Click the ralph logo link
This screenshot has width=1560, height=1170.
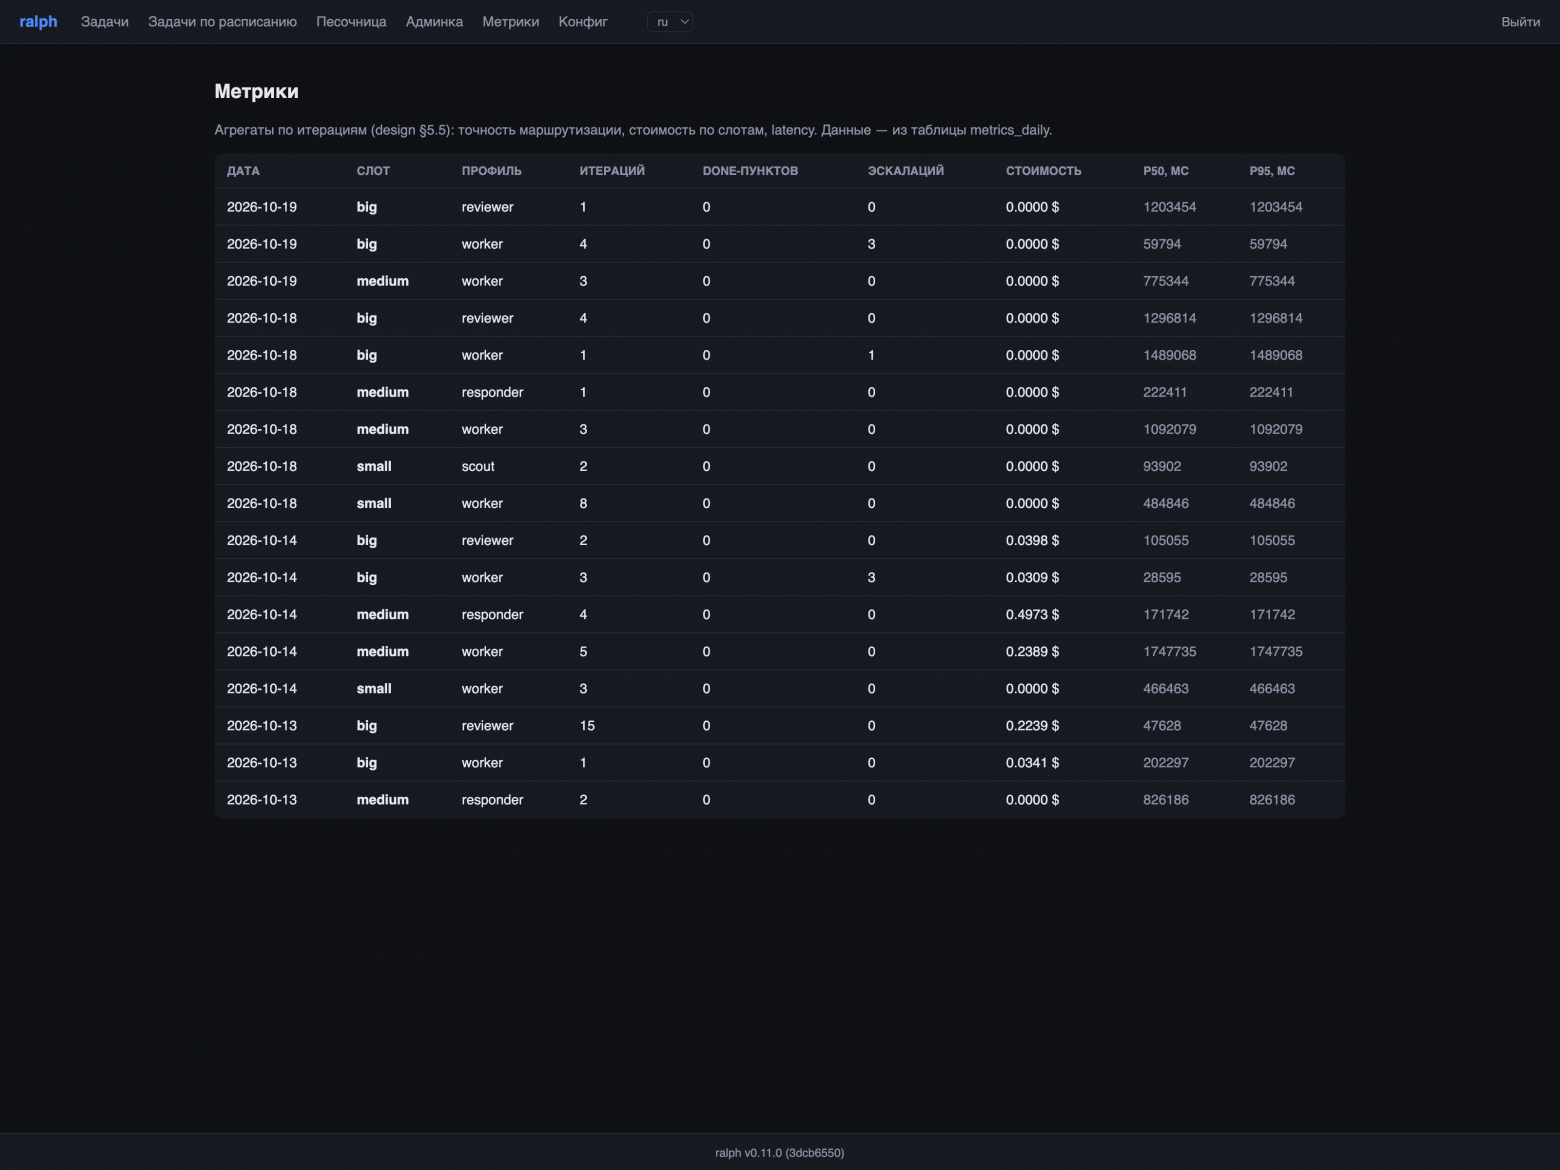(39, 22)
